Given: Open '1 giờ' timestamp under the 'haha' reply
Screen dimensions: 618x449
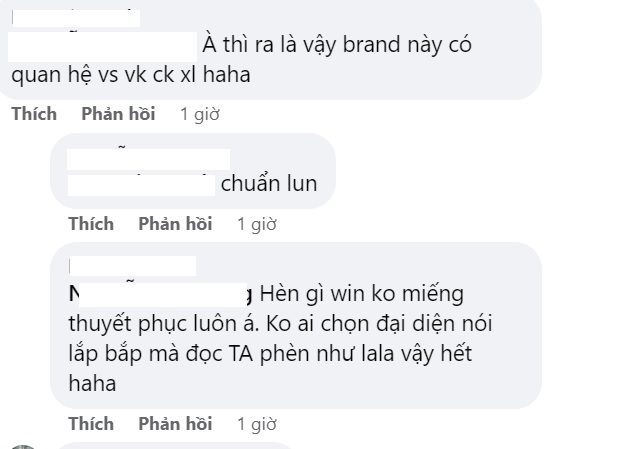Looking at the screenshot, I should pyautogui.click(x=257, y=424).
